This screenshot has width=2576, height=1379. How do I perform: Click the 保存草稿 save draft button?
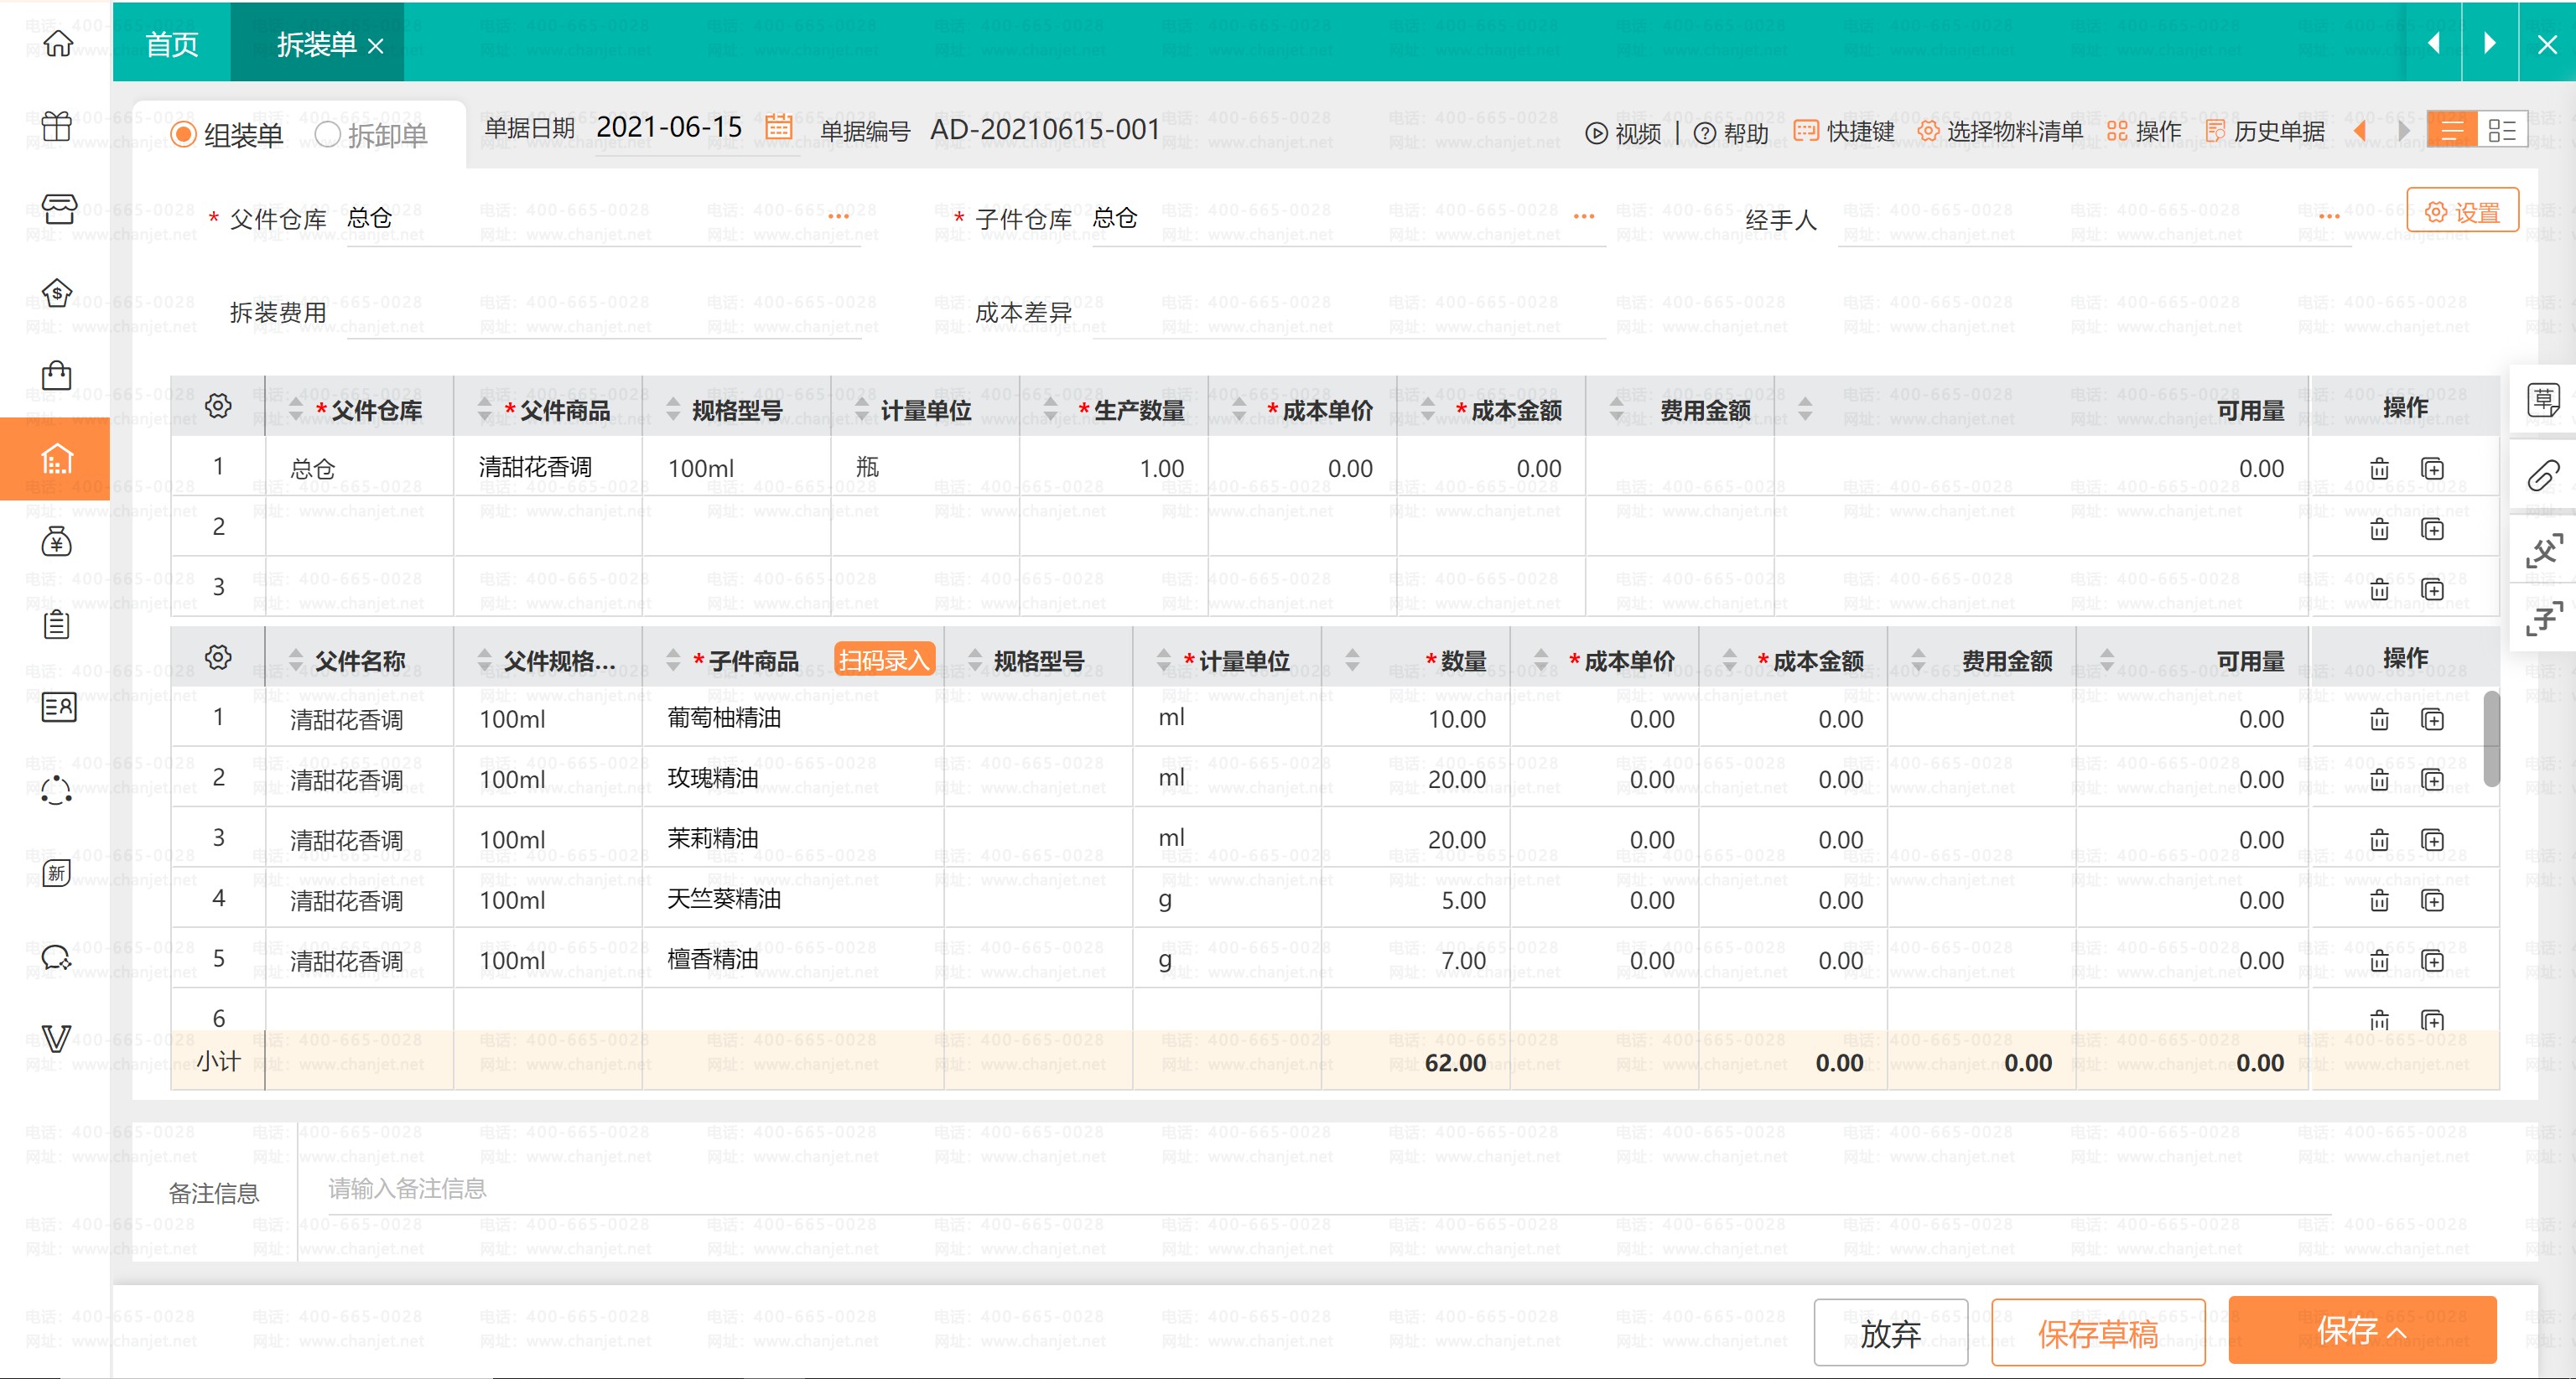2097,1333
